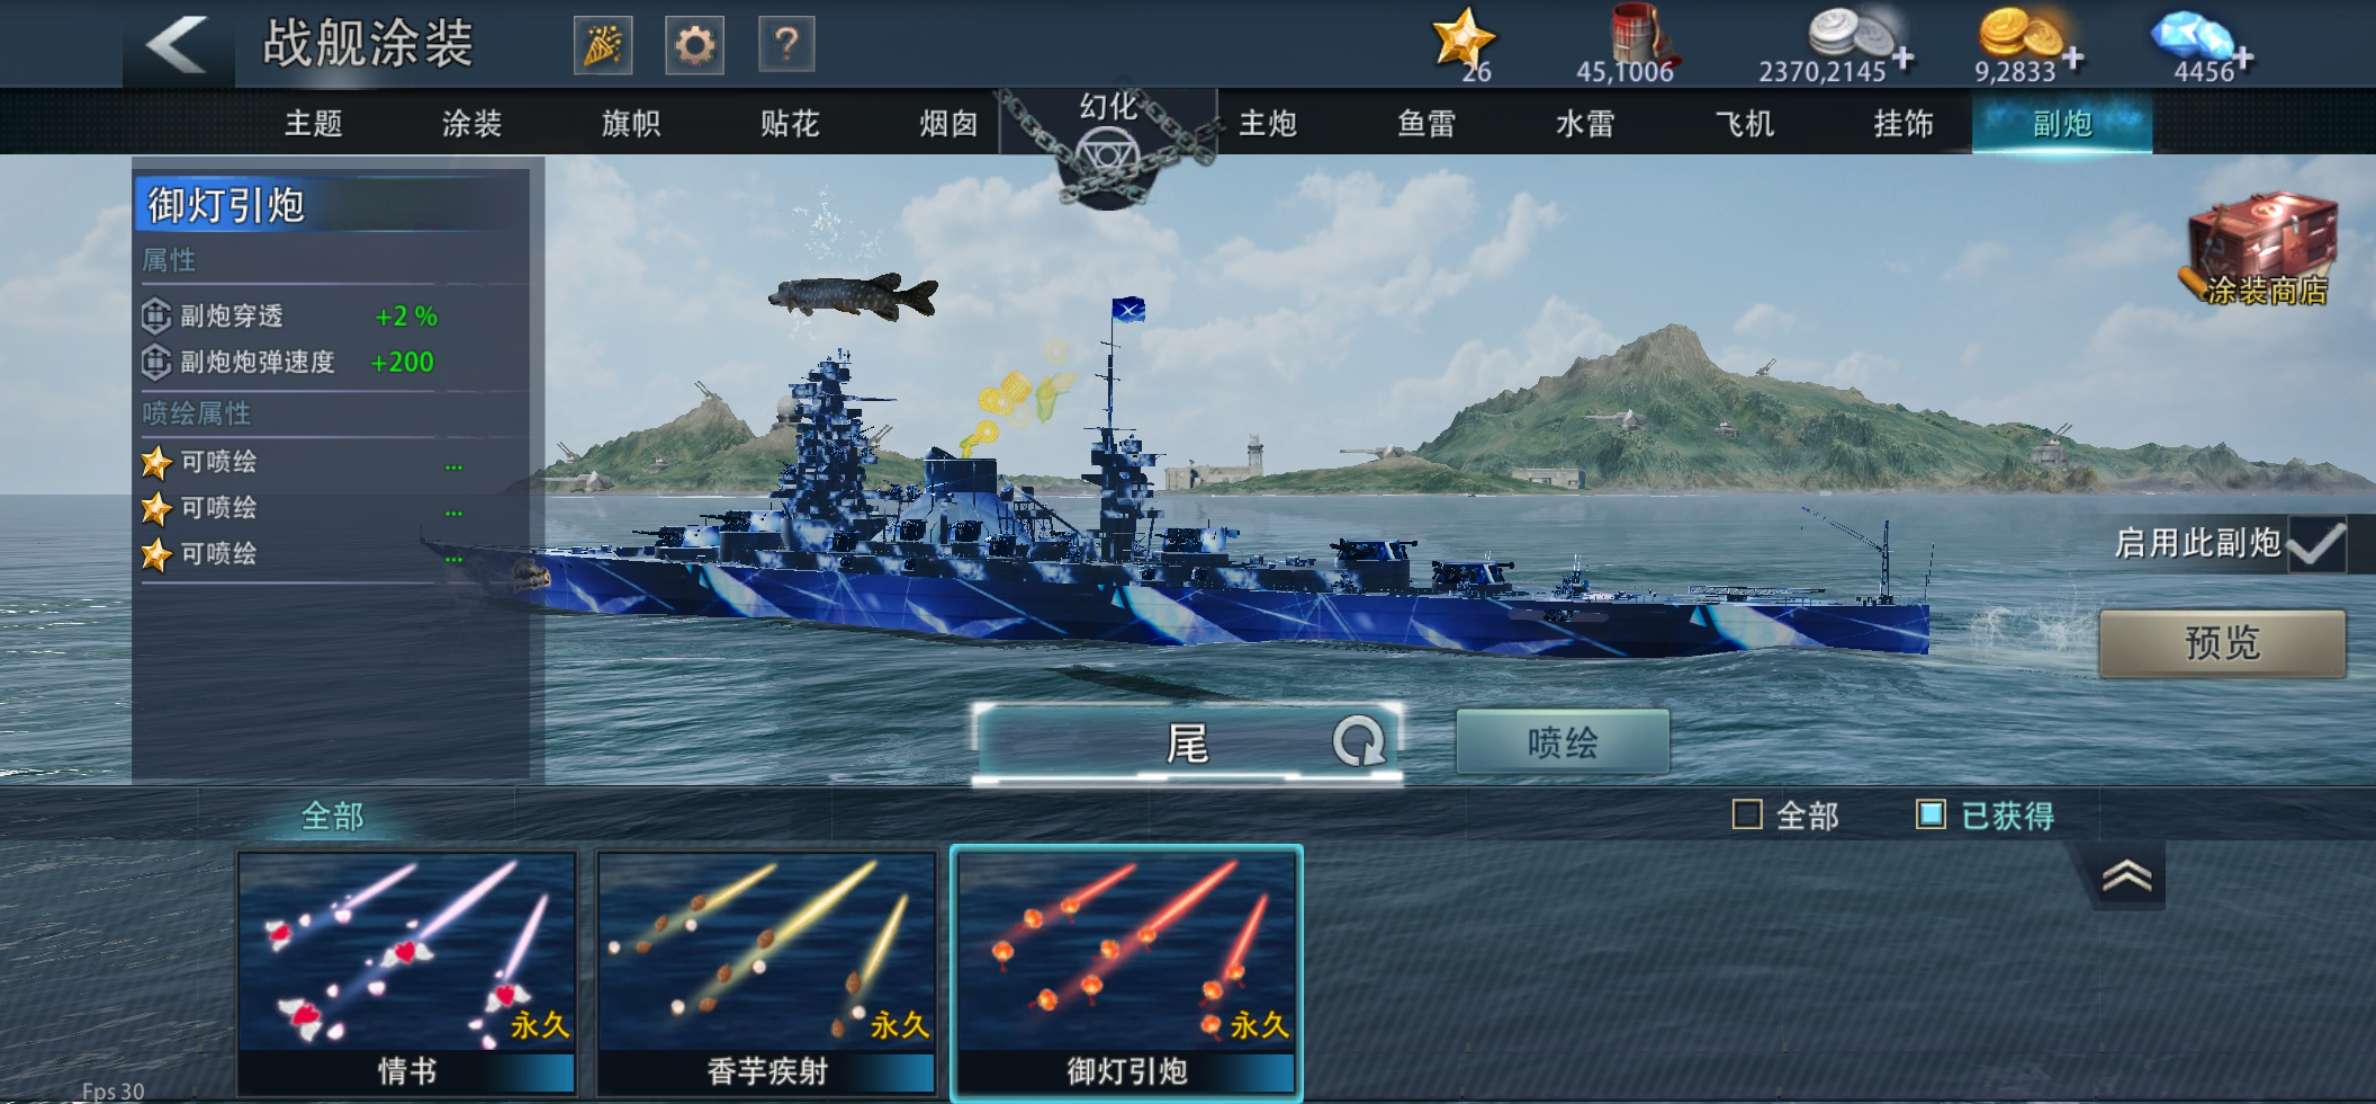Image resolution: width=2376 pixels, height=1104 pixels.
Task: Open settings gear icon
Action: point(694,45)
